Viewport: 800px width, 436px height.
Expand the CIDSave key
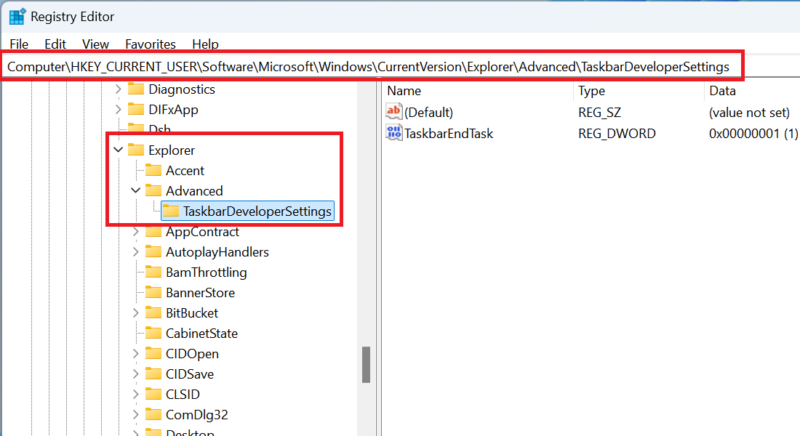[136, 374]
